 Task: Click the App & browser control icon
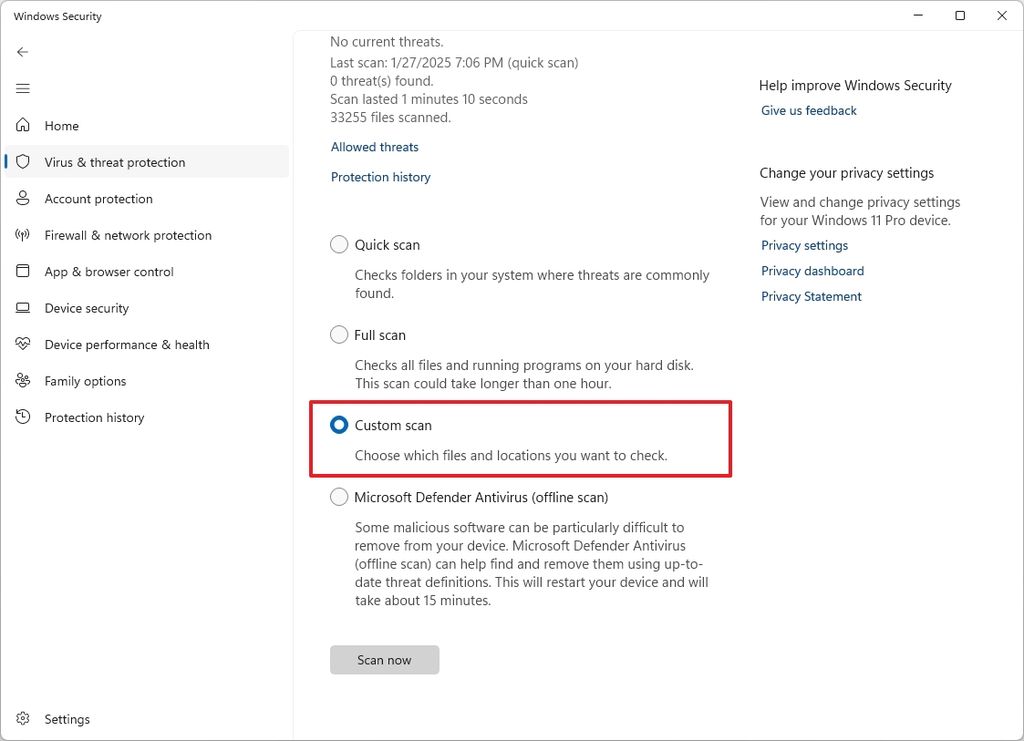tap(22, 271)
